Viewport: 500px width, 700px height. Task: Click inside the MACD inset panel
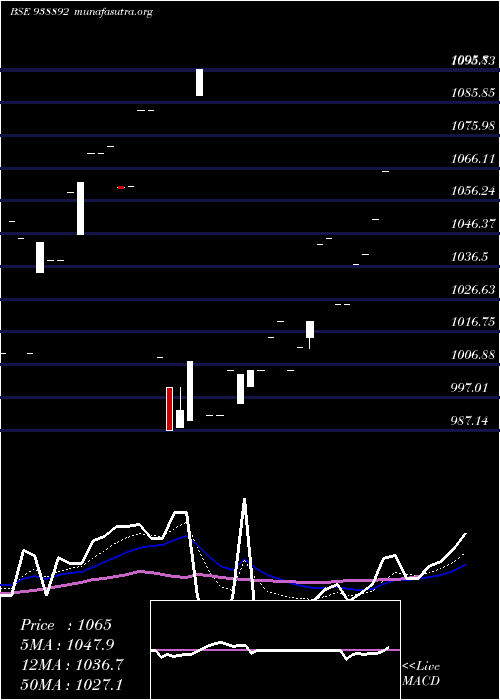[x=275, y=650]
